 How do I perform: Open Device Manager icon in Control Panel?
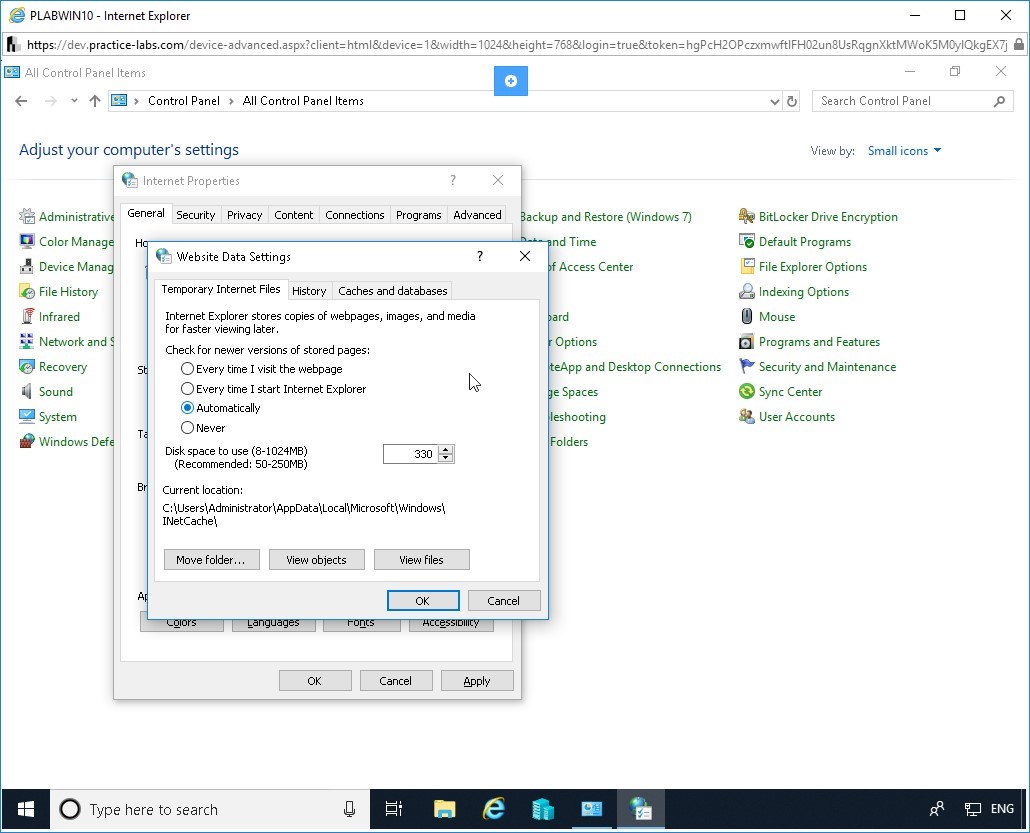tap(27, 266)
